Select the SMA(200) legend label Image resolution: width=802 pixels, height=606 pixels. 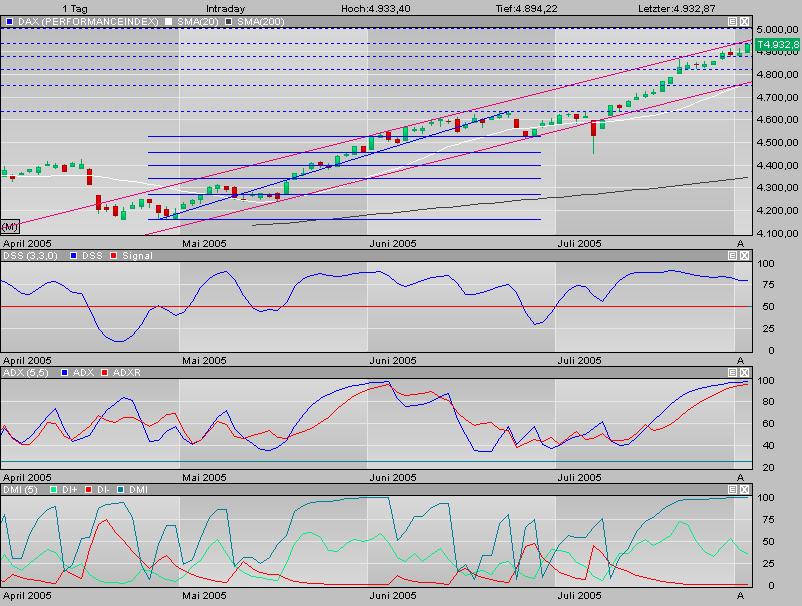(x=261, y=22)
